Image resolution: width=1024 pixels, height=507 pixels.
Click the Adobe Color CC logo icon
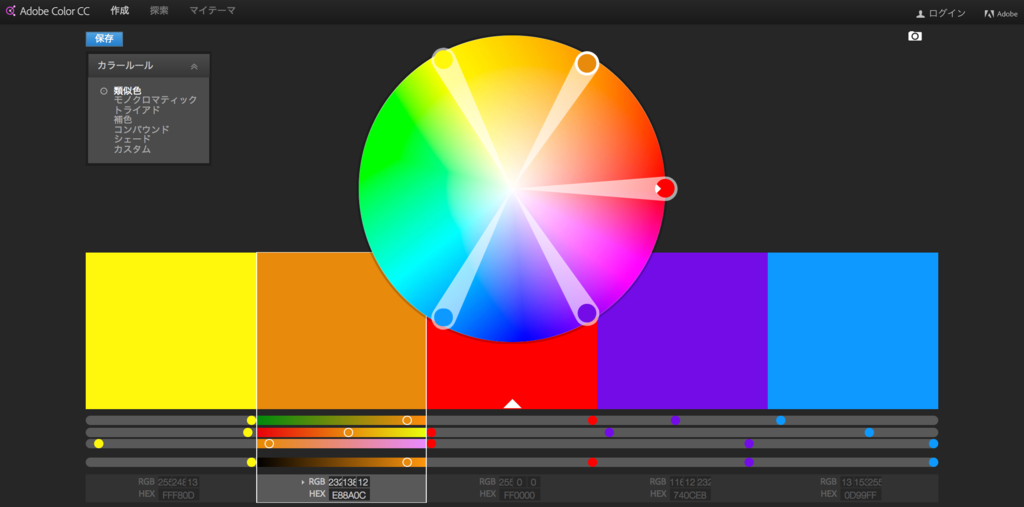(x=10, y=11)
